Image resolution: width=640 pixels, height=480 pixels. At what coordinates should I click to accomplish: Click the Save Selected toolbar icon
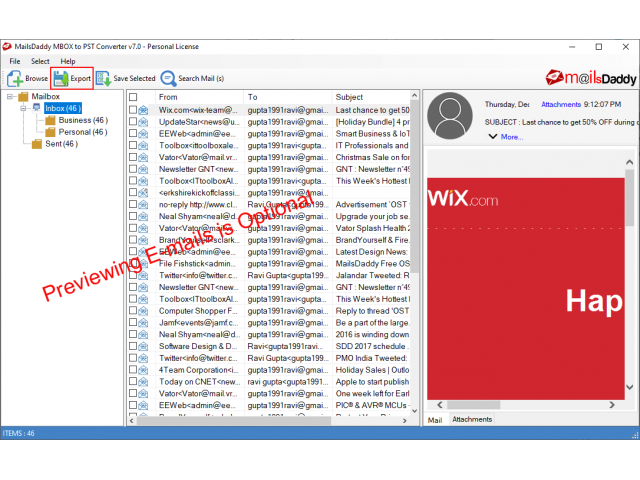(x=103, y=78)
